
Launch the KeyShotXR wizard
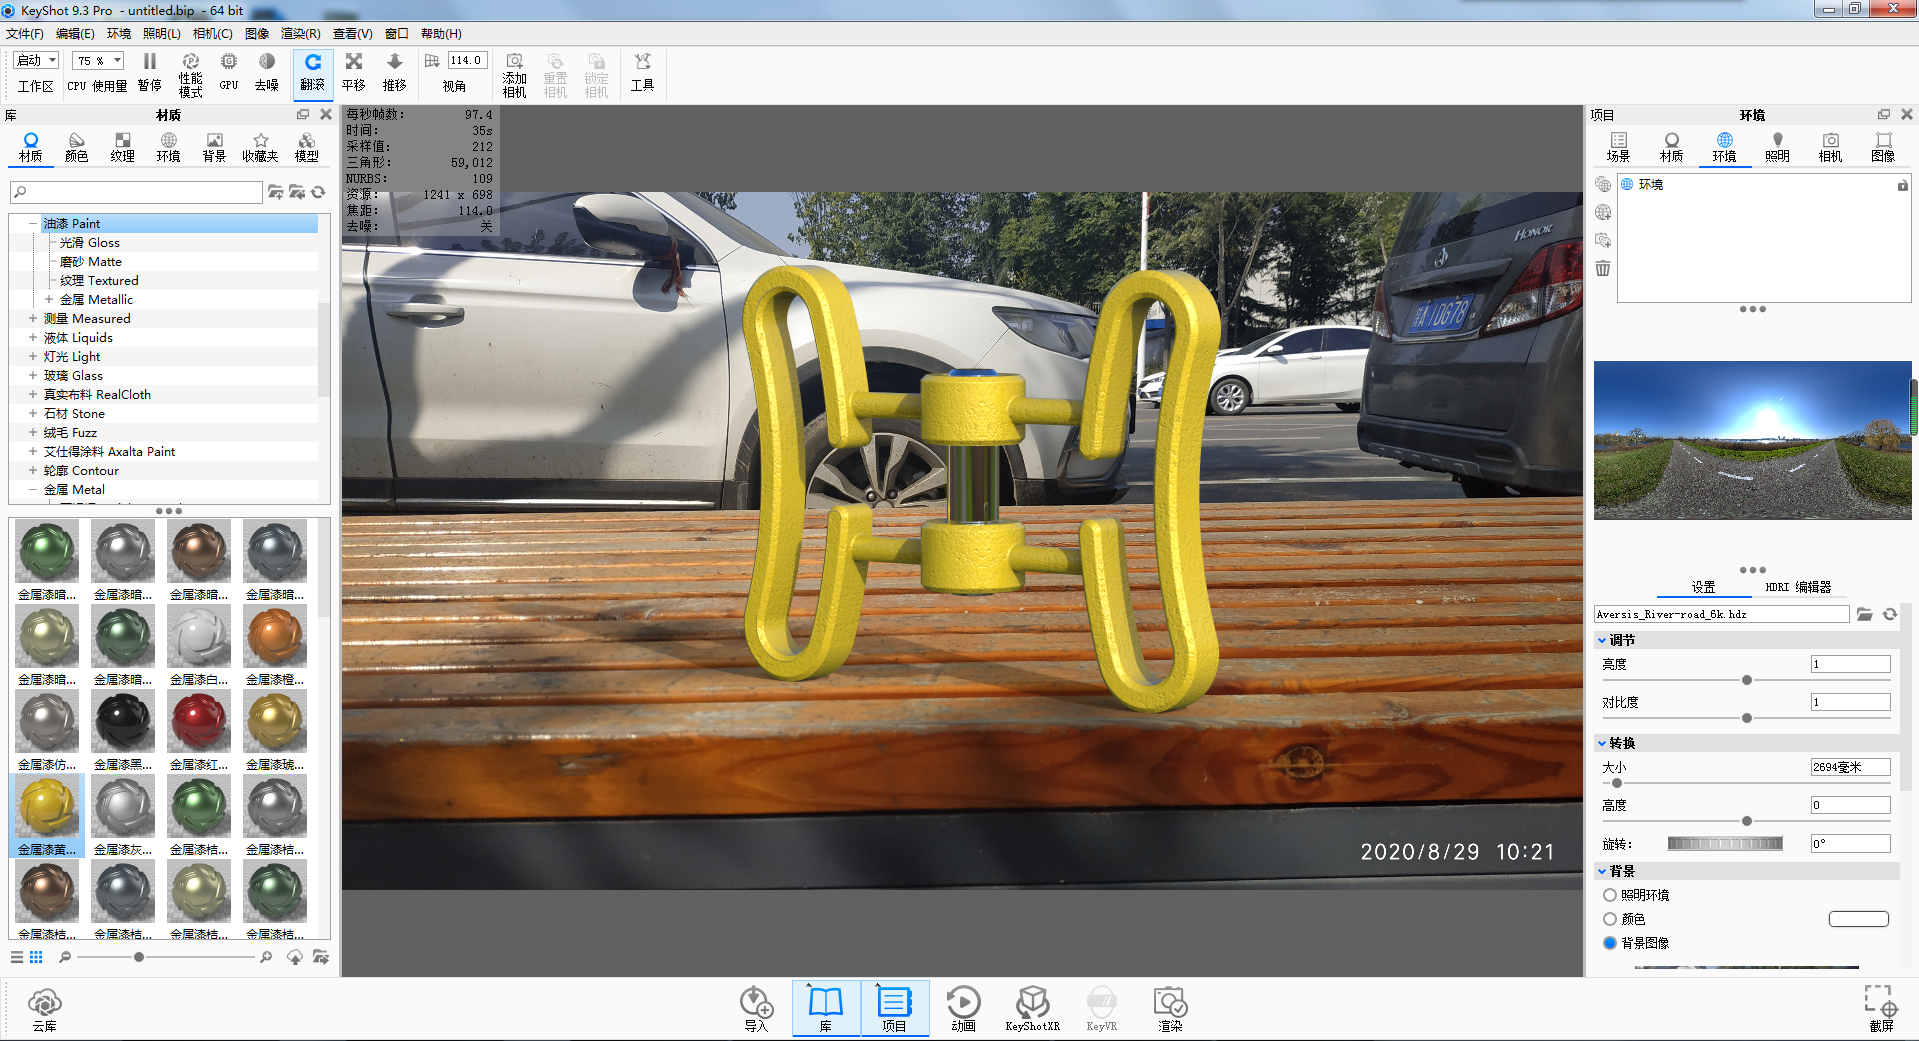(1032, 1009)
